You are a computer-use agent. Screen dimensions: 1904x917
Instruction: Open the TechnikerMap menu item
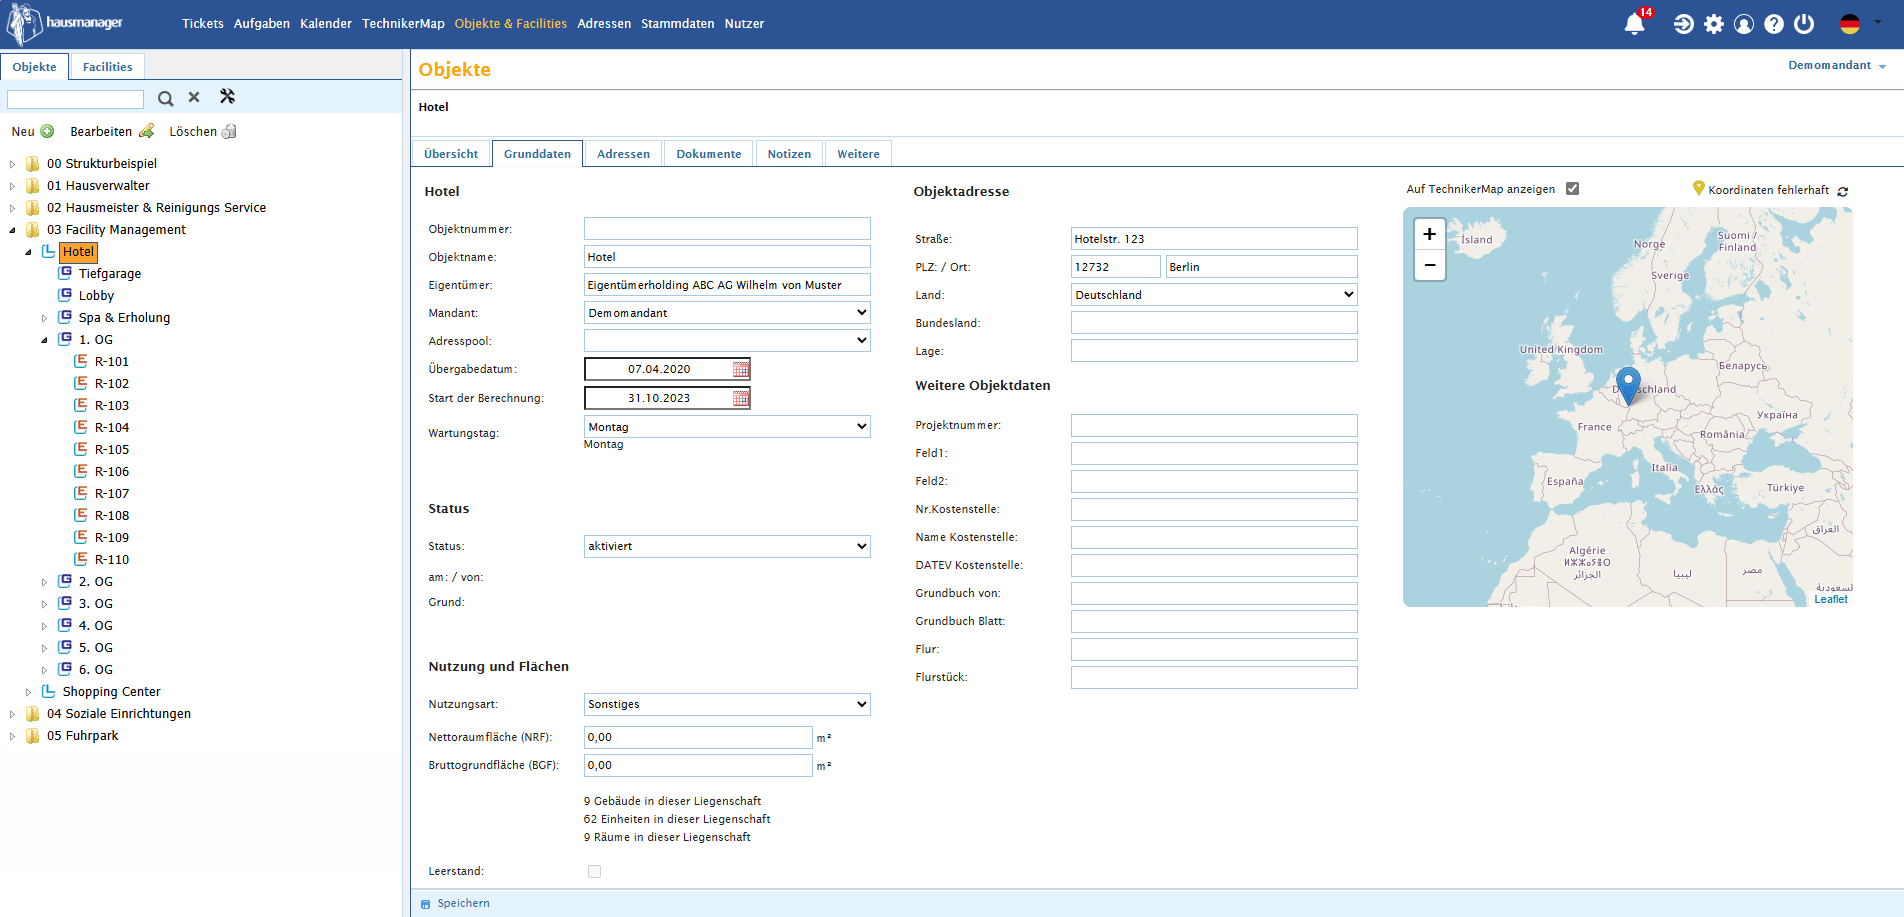pos(403,24)
